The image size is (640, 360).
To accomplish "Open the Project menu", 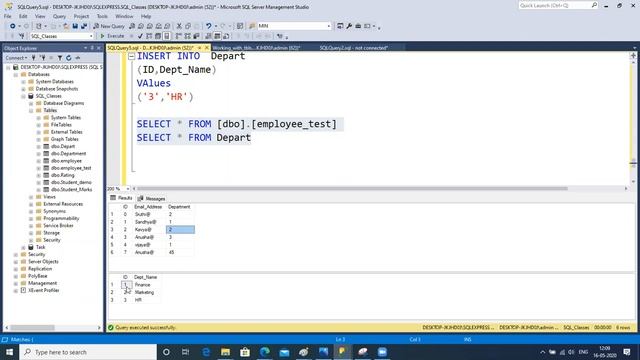I will click(x=81, y=16).
